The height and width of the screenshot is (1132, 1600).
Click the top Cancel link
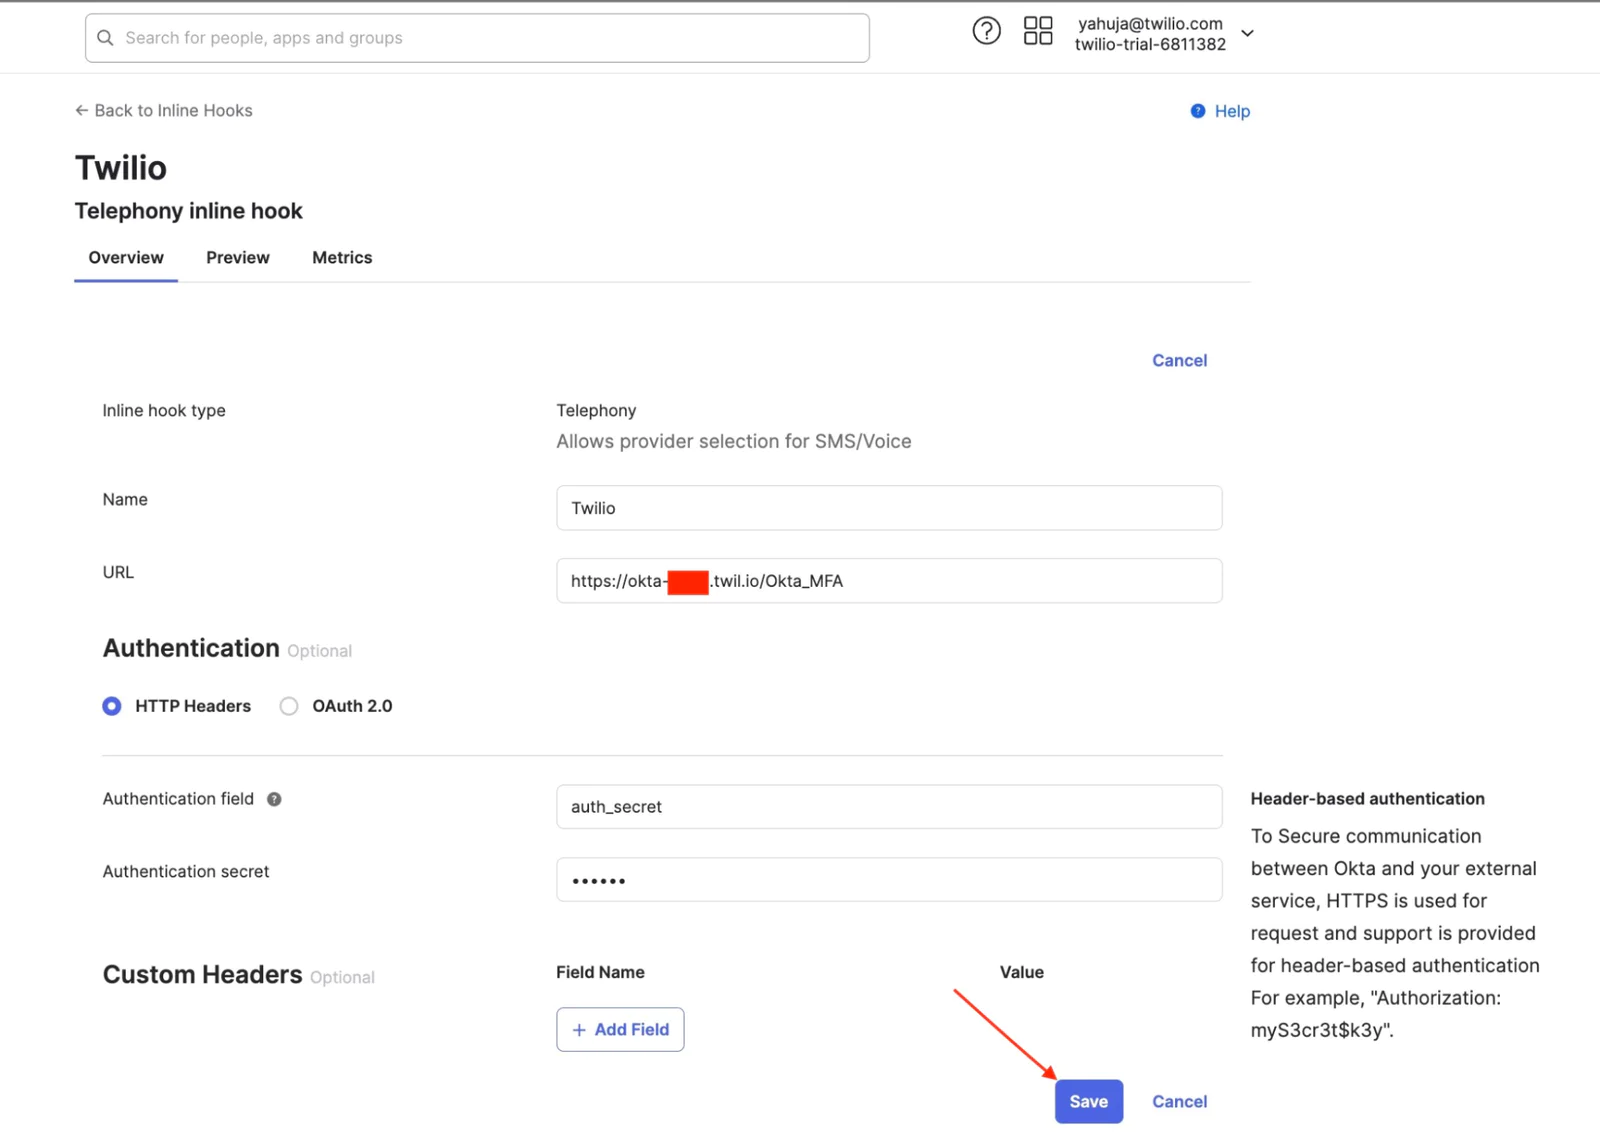click(1179, 361)
